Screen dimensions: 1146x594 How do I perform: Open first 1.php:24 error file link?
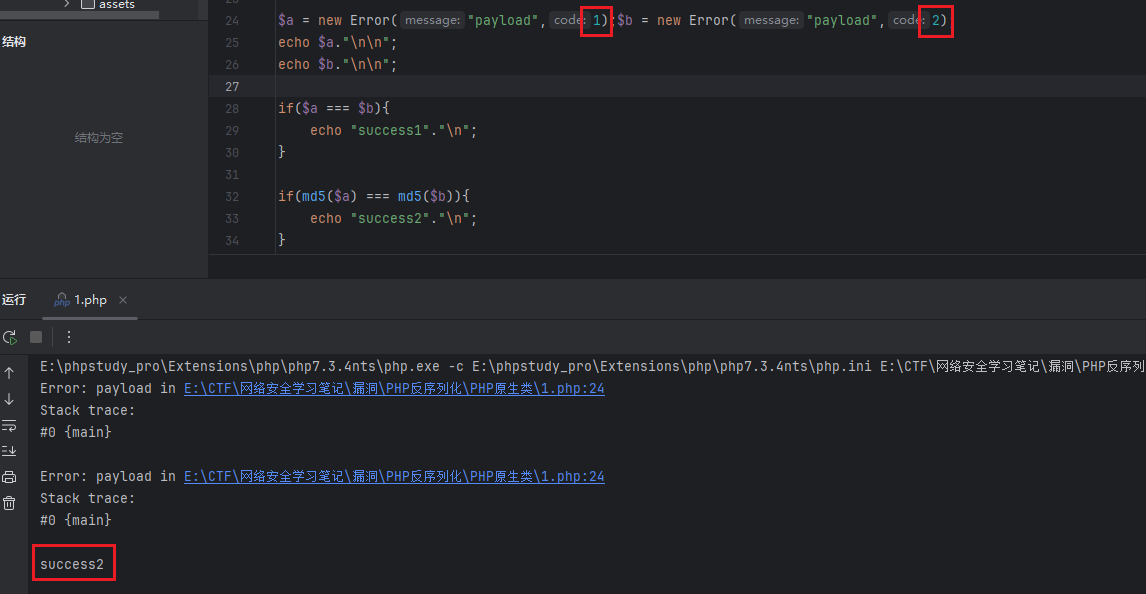(x=394, y=388)
